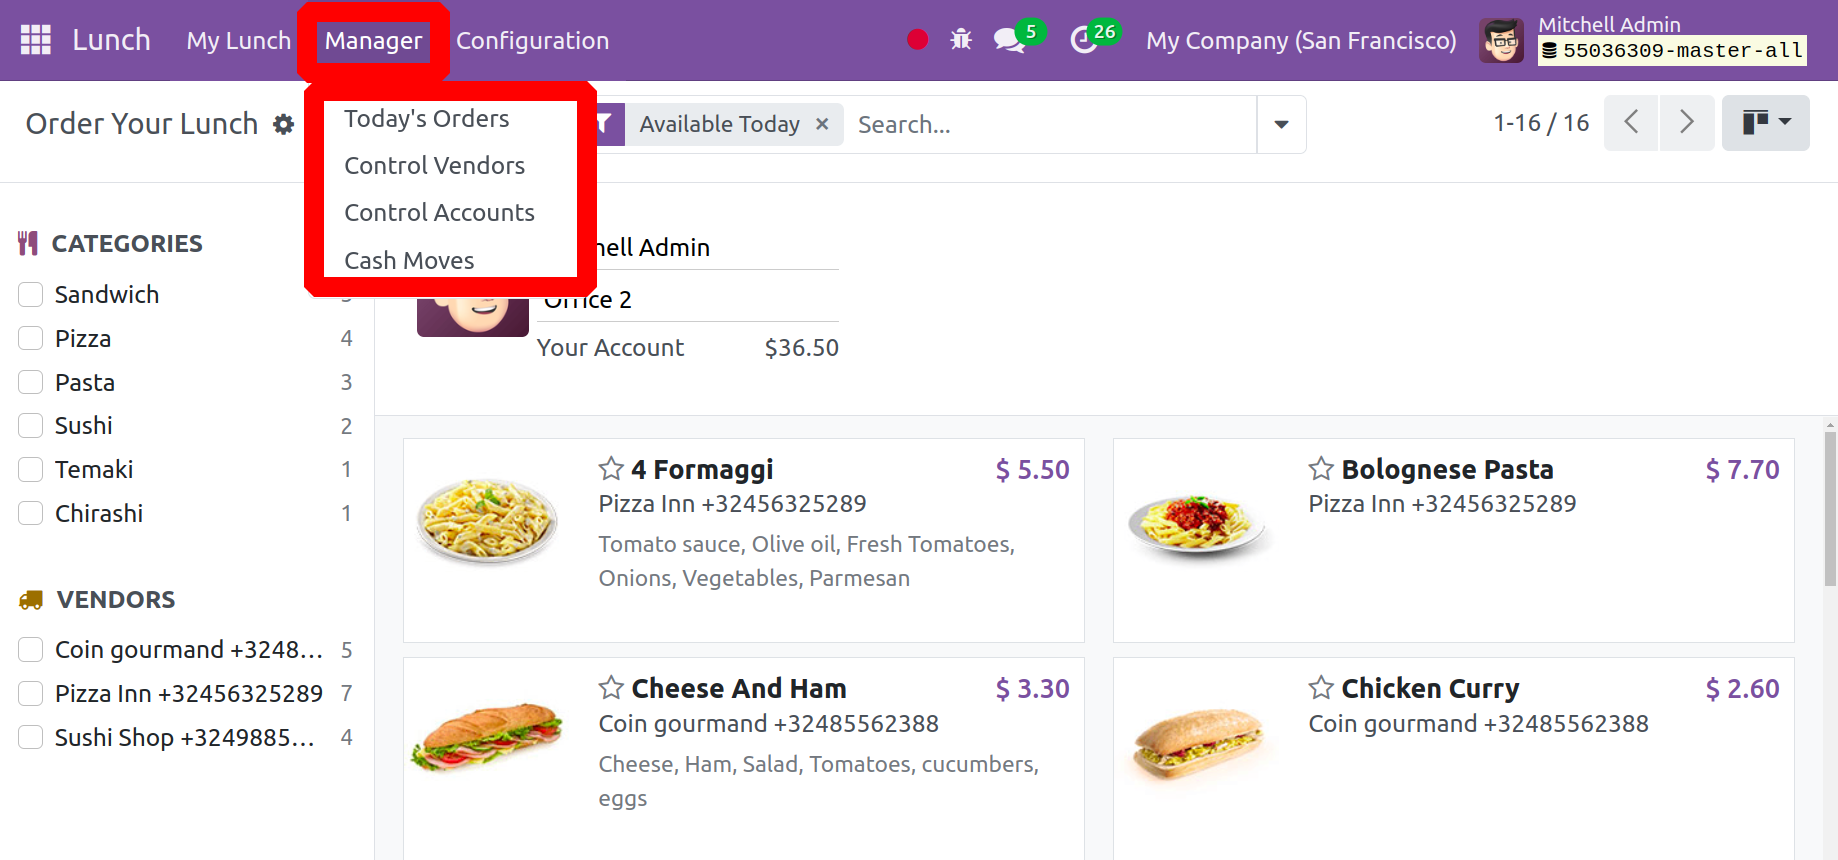
Task: Open the conversations chat icon
Action: coord(1010,40)
